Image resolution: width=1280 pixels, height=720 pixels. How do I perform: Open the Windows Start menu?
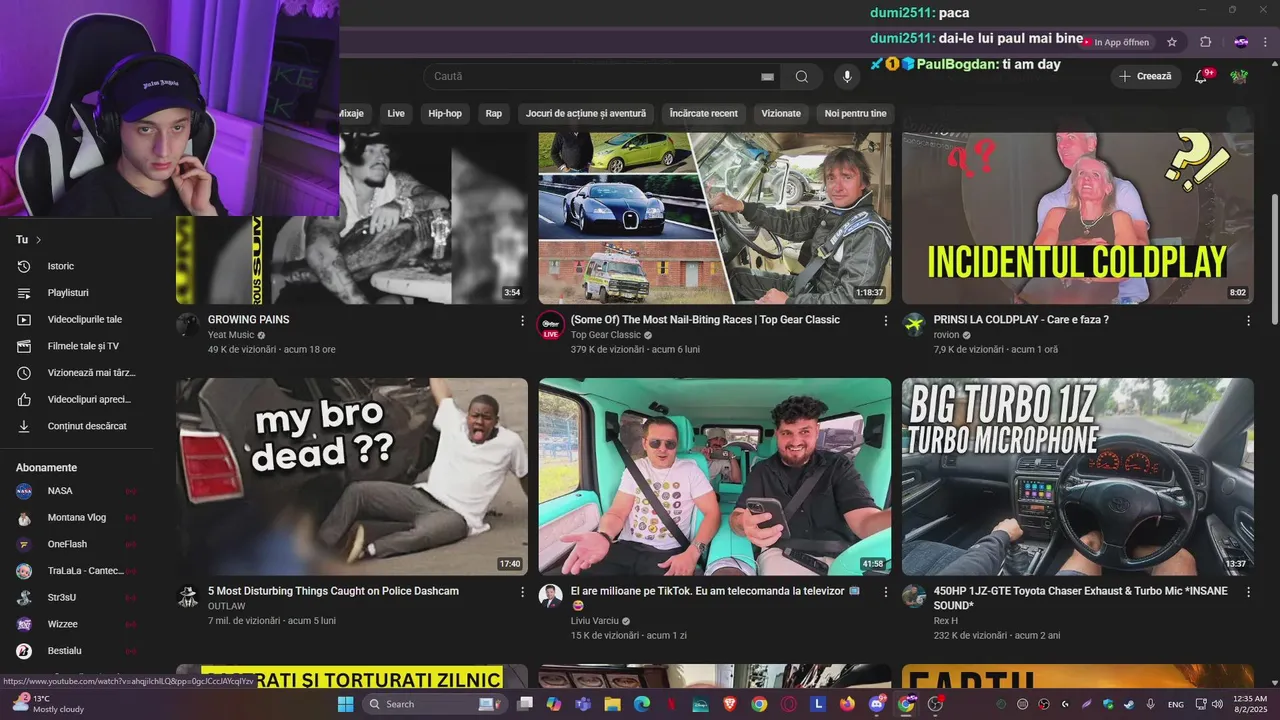(x=345, y=704)
